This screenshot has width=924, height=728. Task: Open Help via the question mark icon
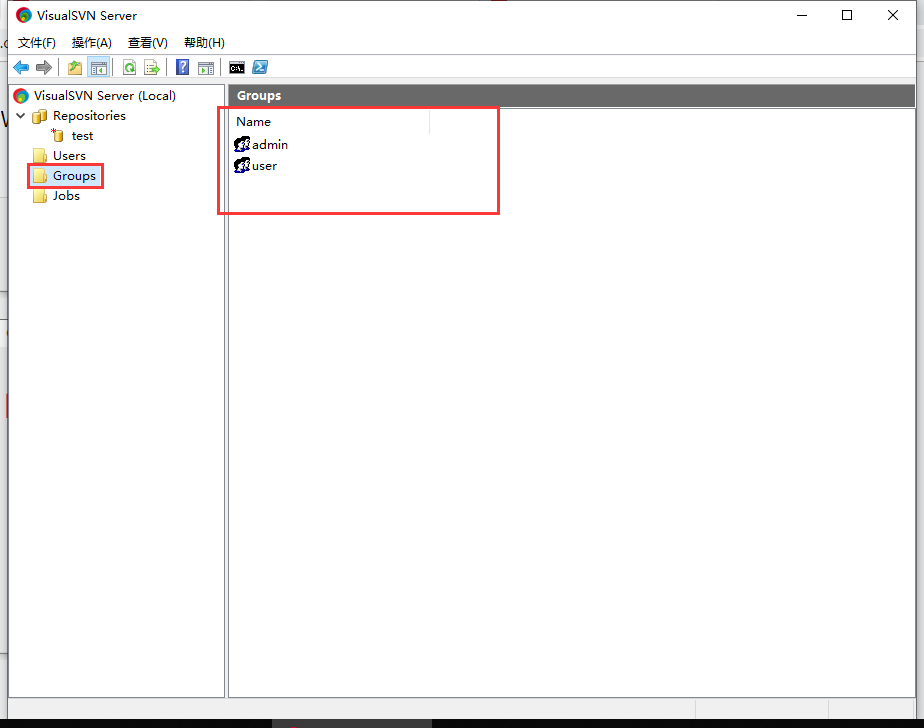point(183,67)
